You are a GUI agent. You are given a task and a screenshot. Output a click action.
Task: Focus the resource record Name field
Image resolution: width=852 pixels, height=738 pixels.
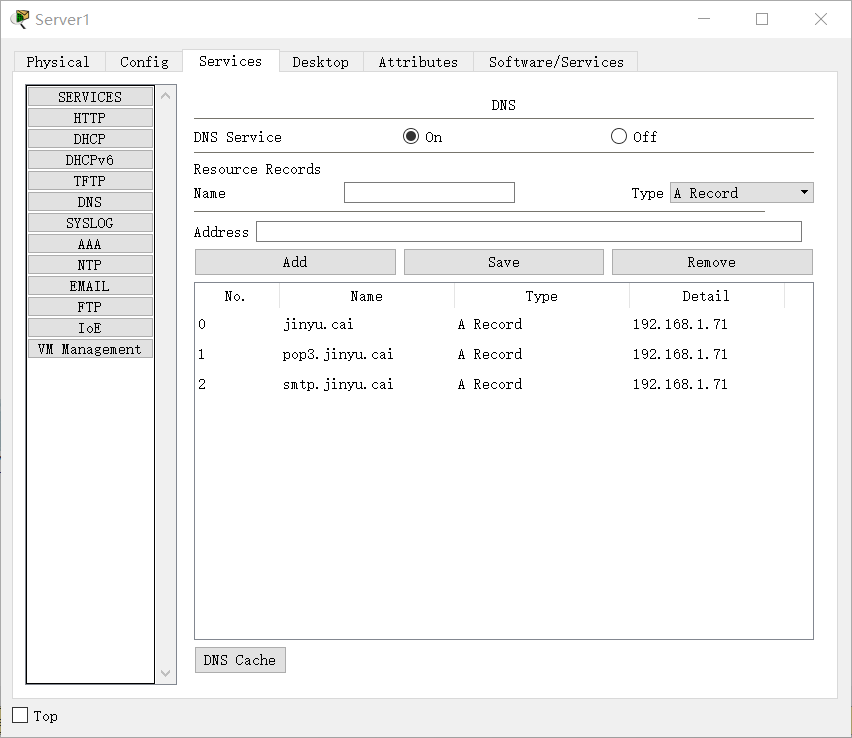pos(429,193)
